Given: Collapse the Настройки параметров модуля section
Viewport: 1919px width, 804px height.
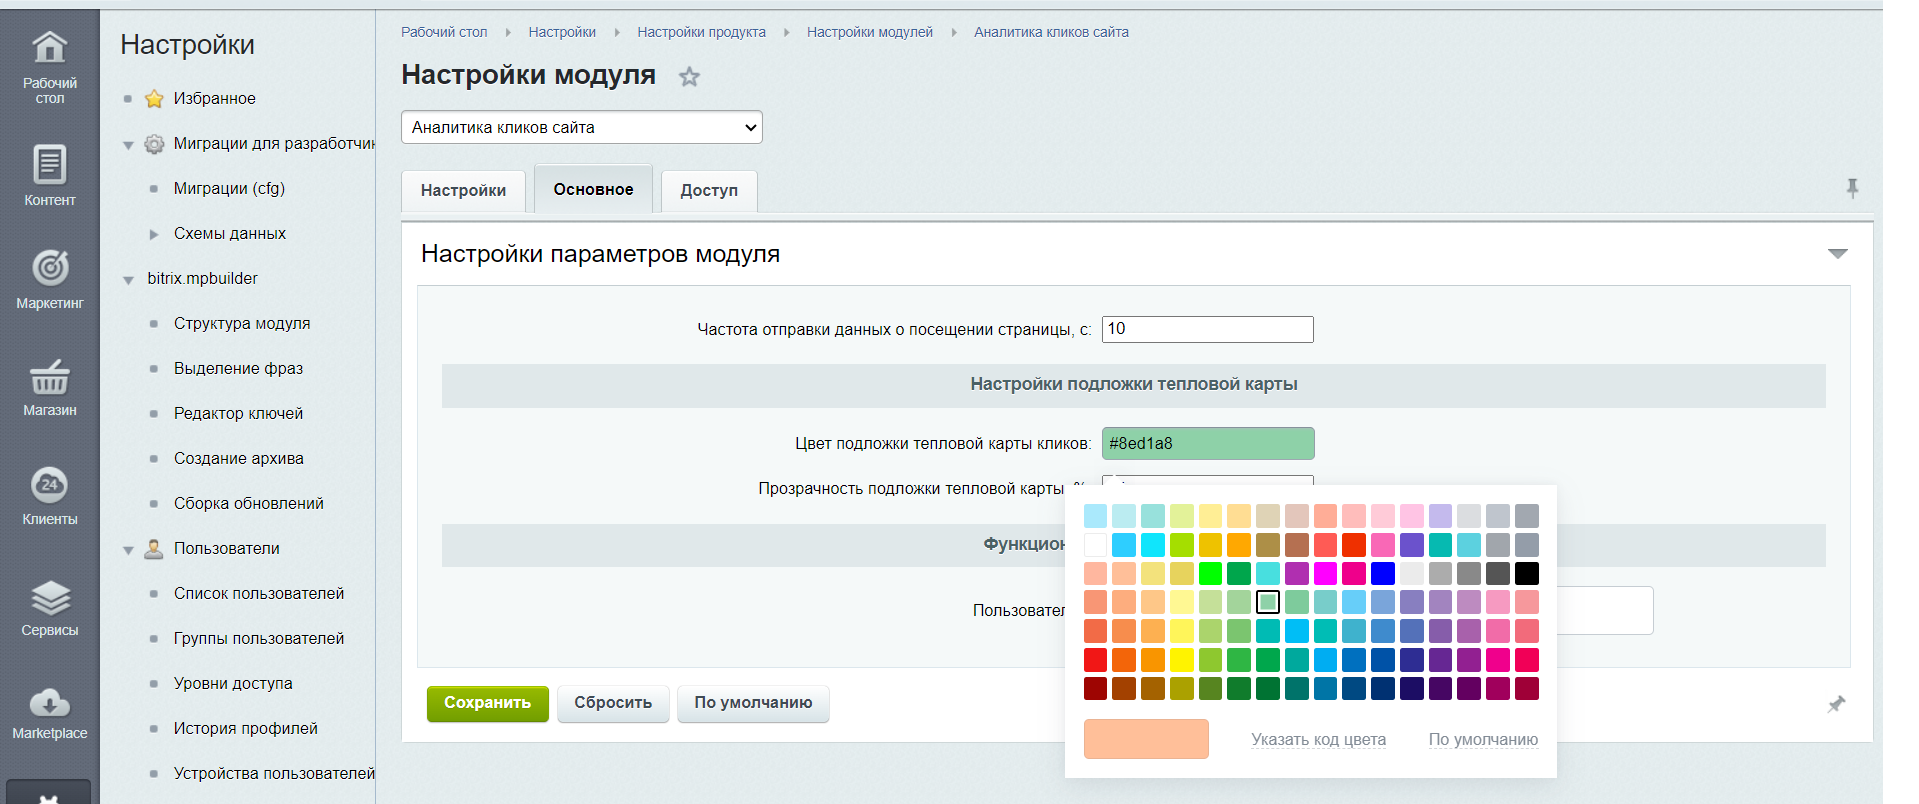Looking at the screenshot, I should point(1837,254).
